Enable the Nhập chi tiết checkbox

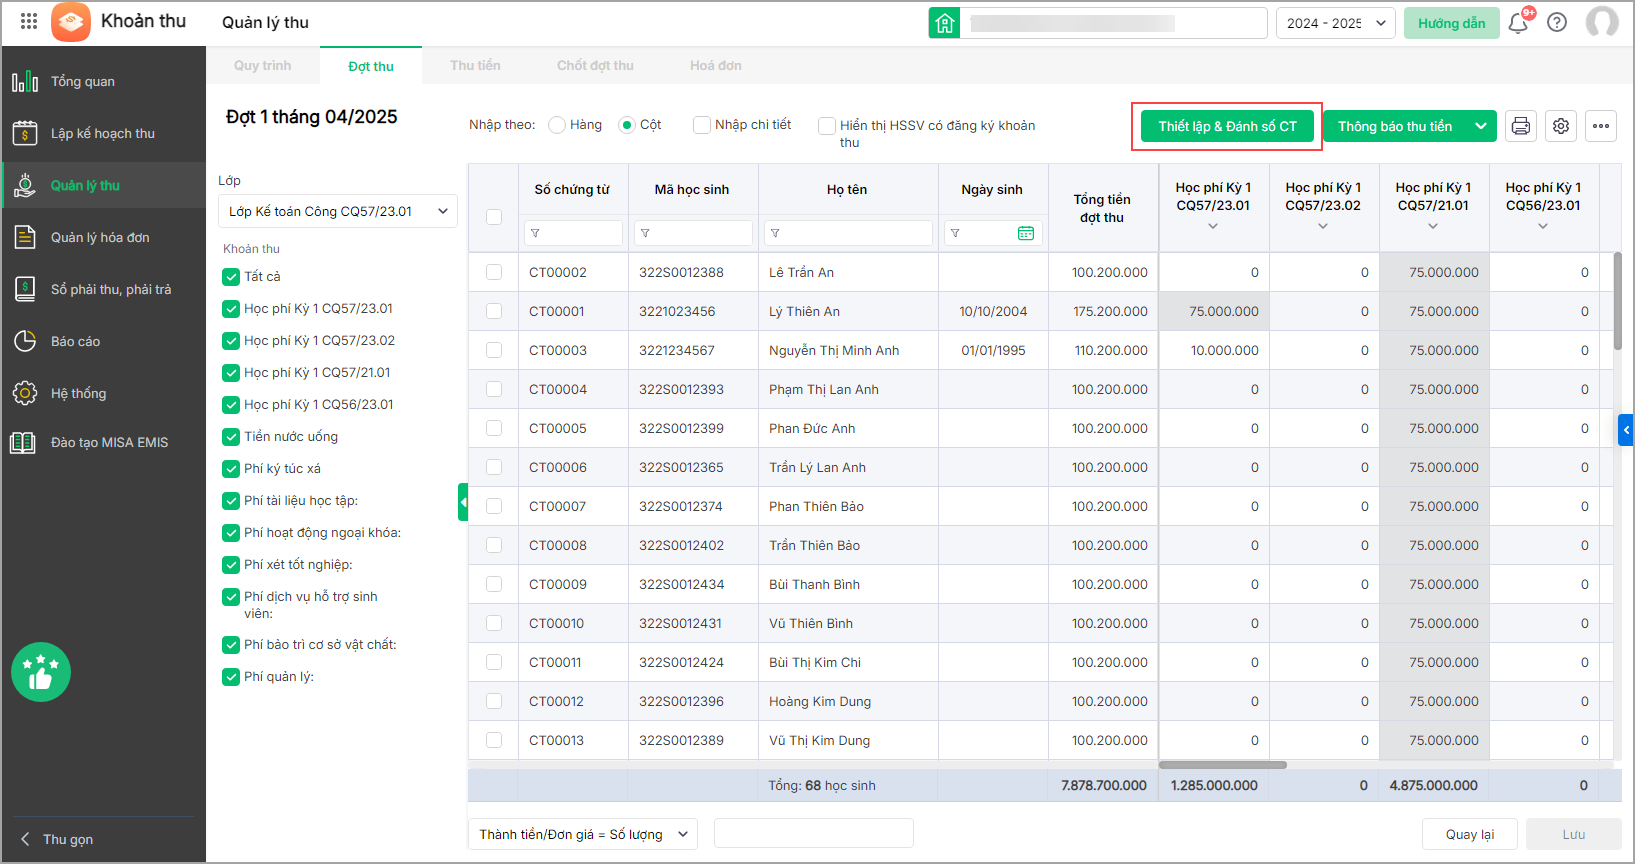pos(702,125)
